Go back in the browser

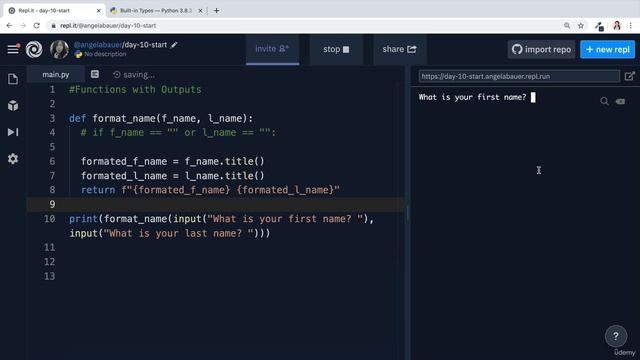coord(9,25)
